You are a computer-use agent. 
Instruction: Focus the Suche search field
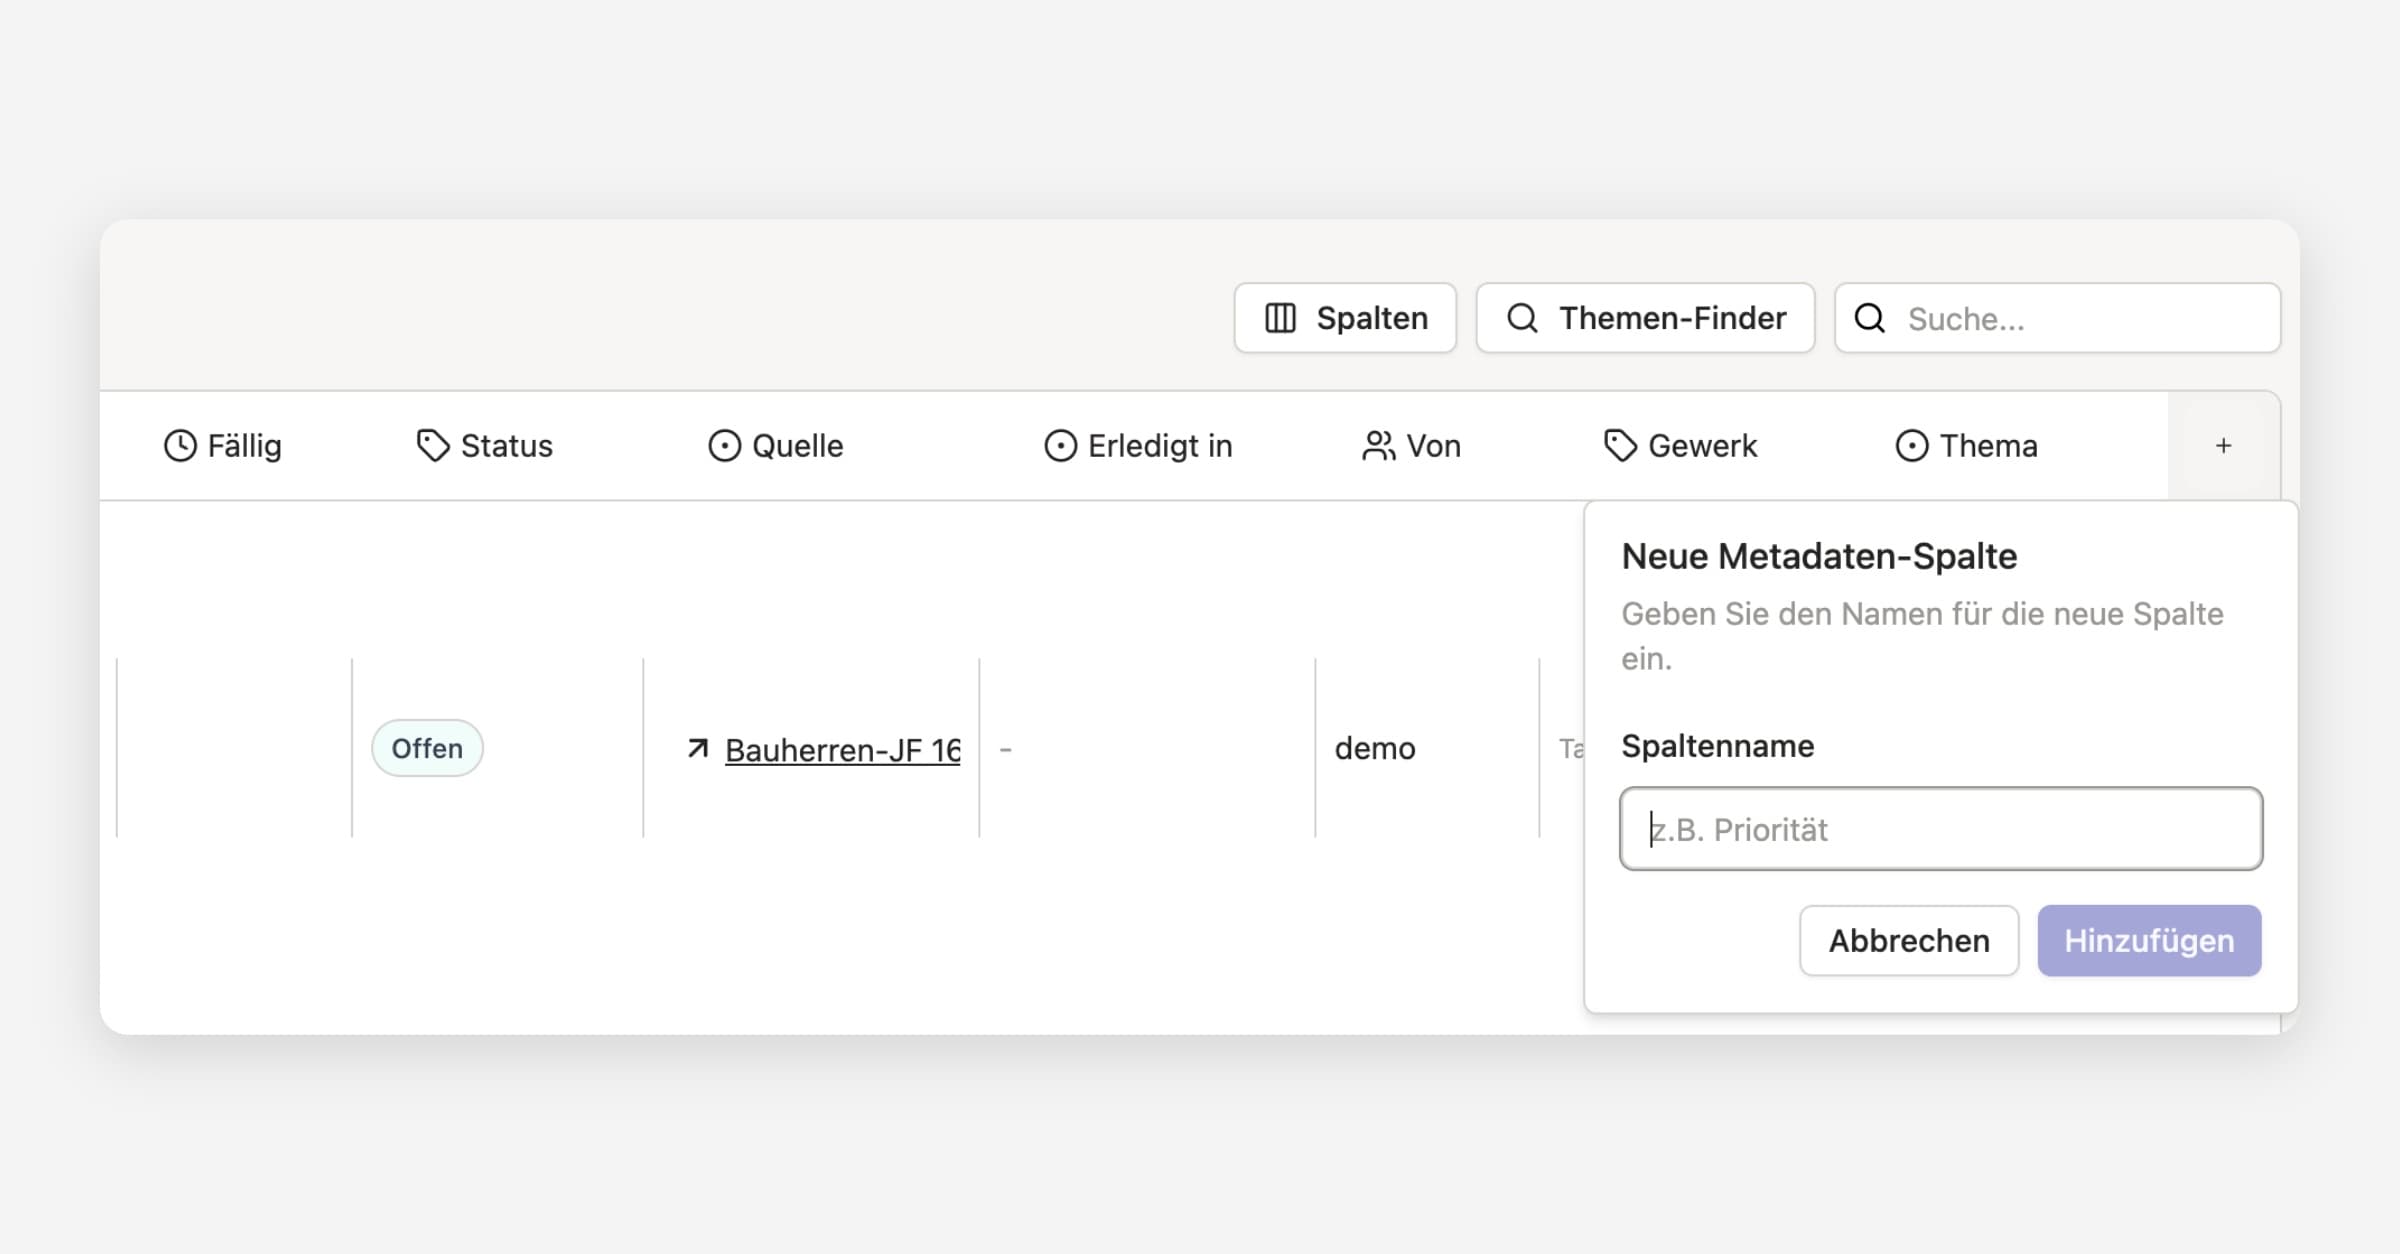pos(2080,319)
